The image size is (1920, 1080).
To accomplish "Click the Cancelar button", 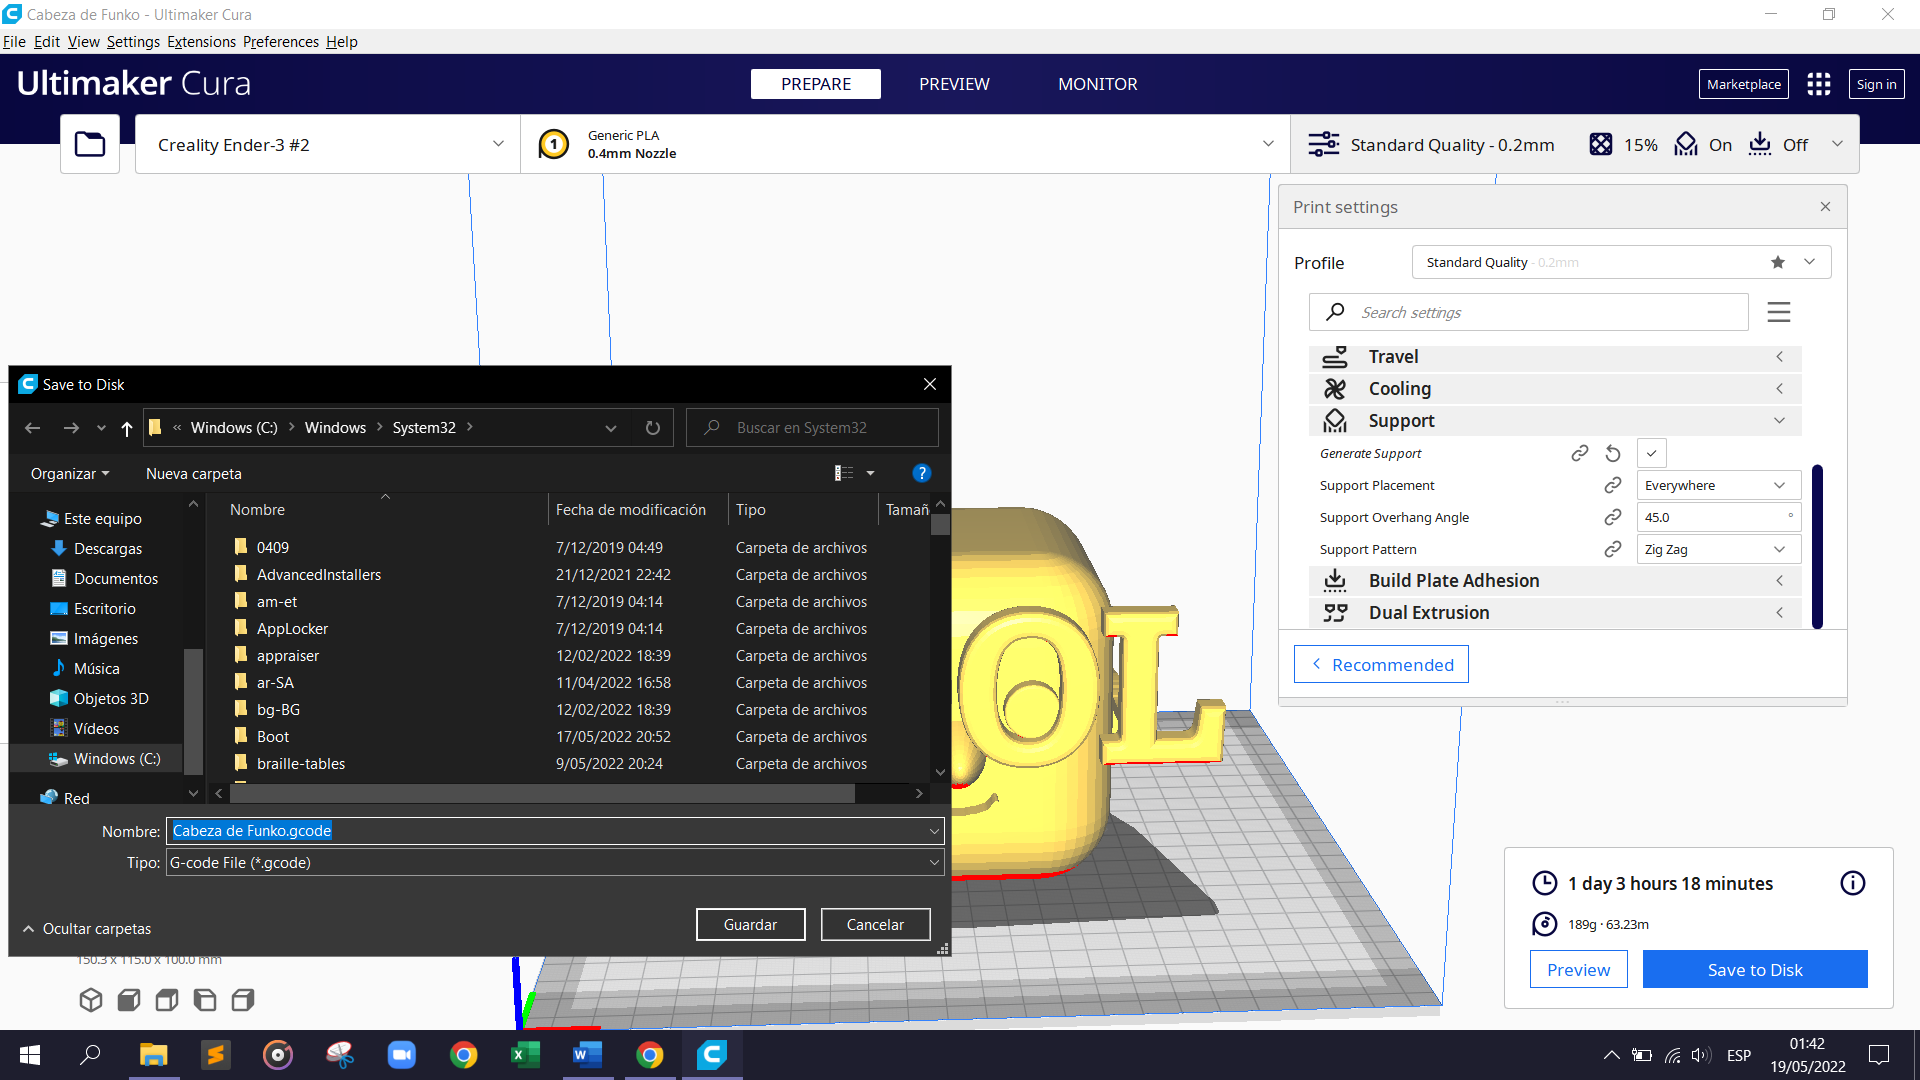I will 875,925.
